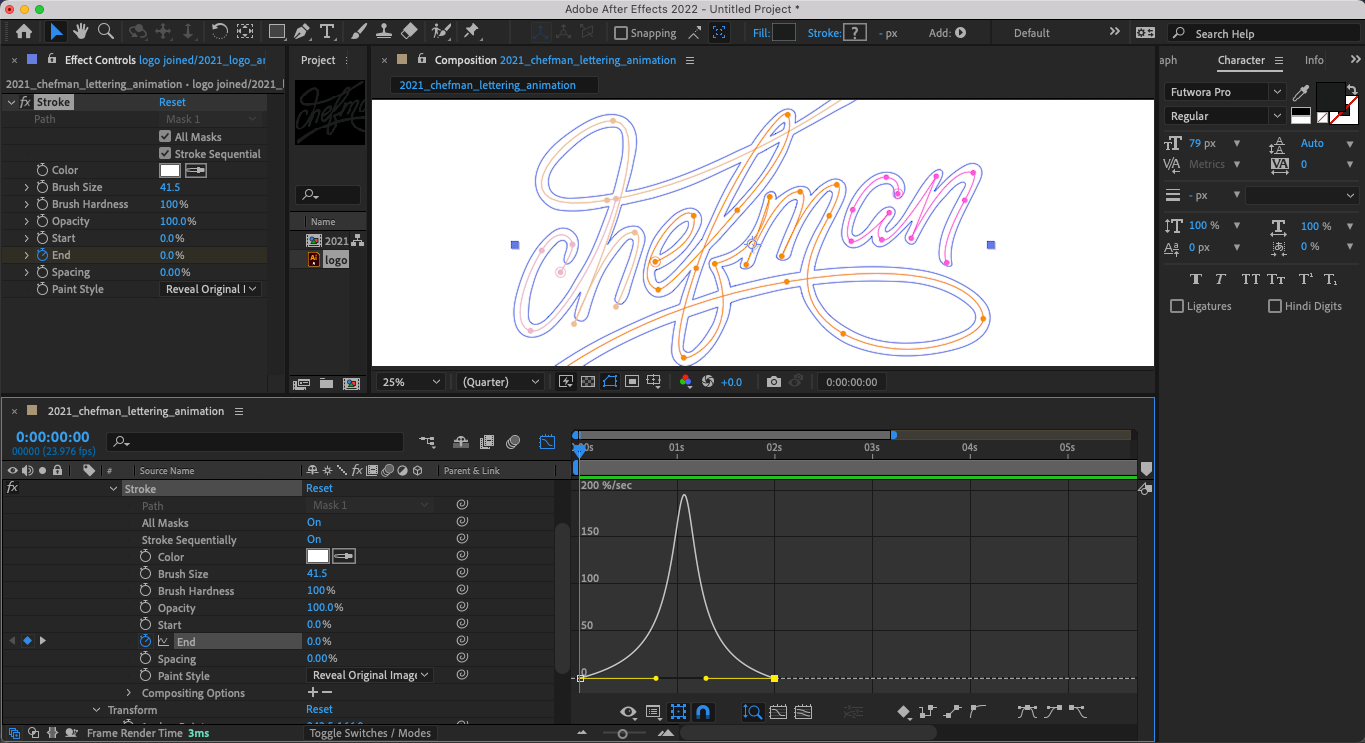The image size is (1365, 743).
Task: Click Fit all graphs to view icon
Action: click(x=802, y=712)
